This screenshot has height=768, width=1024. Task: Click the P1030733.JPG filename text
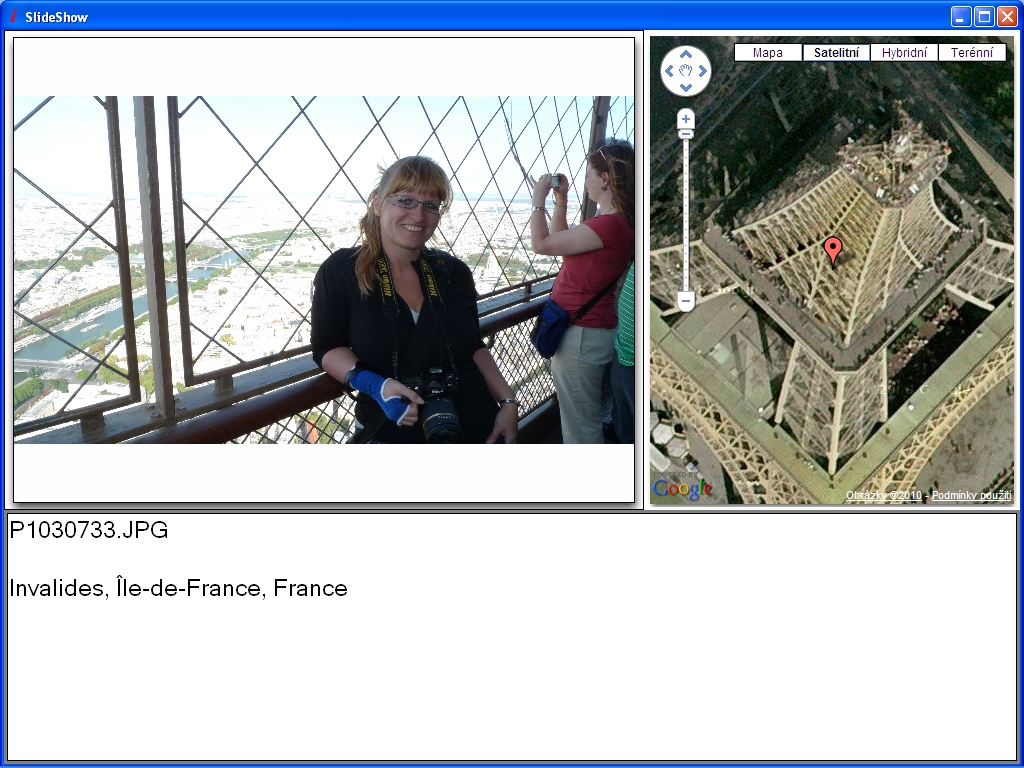click(89, 531)
